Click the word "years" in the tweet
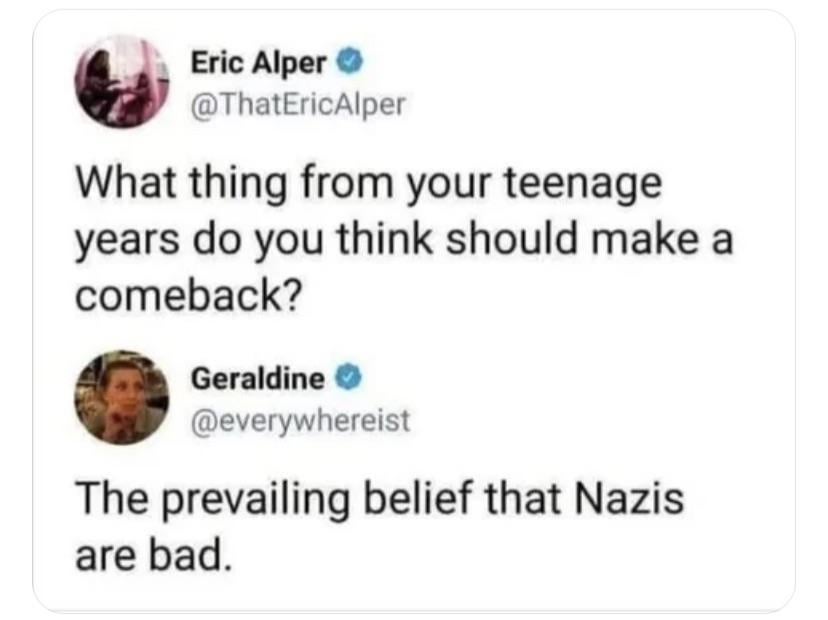 (x=127, y=242)
